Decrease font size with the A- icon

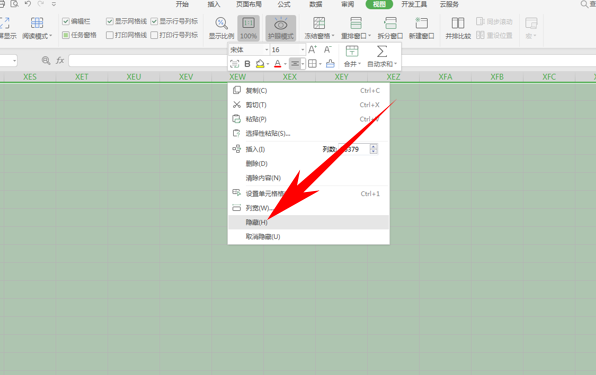pyautogui.click(x=328, y=50)
